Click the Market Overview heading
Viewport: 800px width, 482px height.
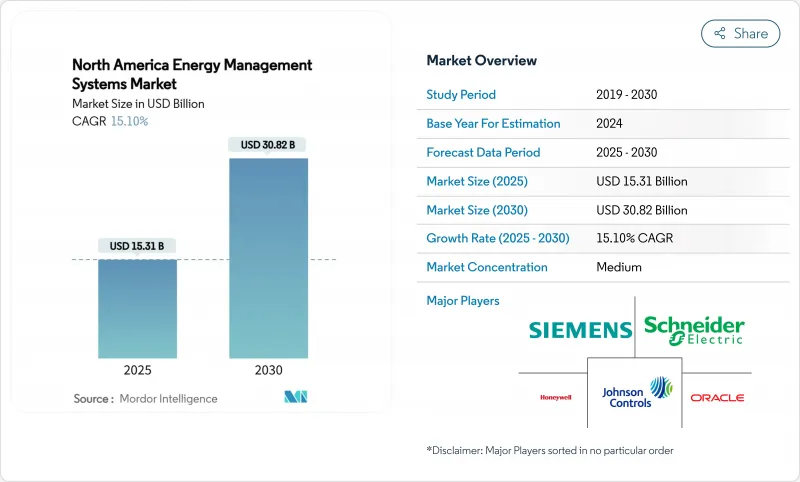481,61
